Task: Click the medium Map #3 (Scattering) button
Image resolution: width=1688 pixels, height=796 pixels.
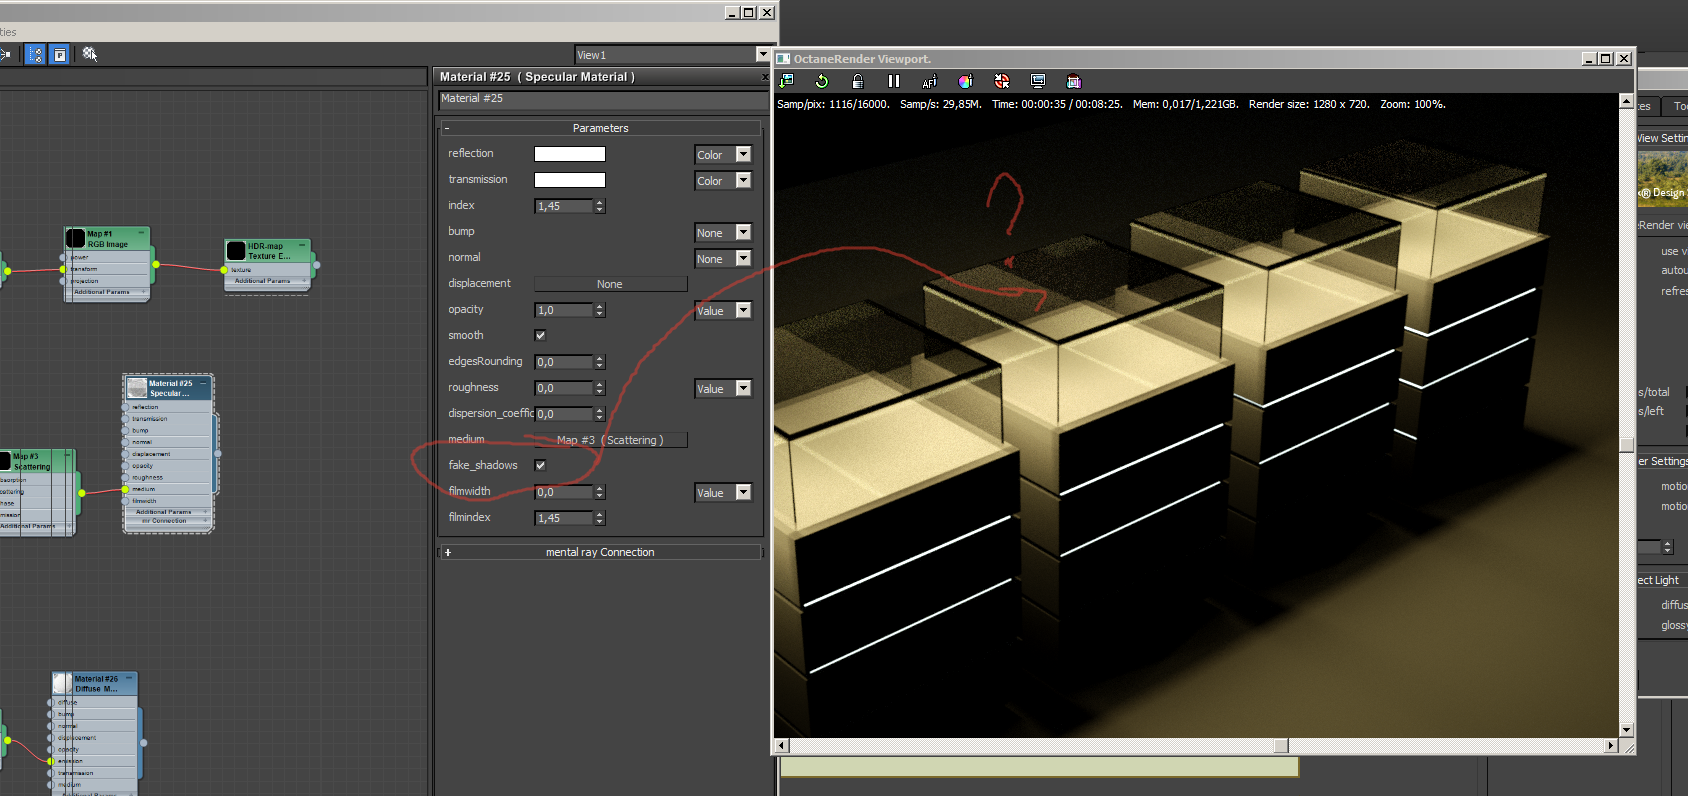Action: pos(610,440)
